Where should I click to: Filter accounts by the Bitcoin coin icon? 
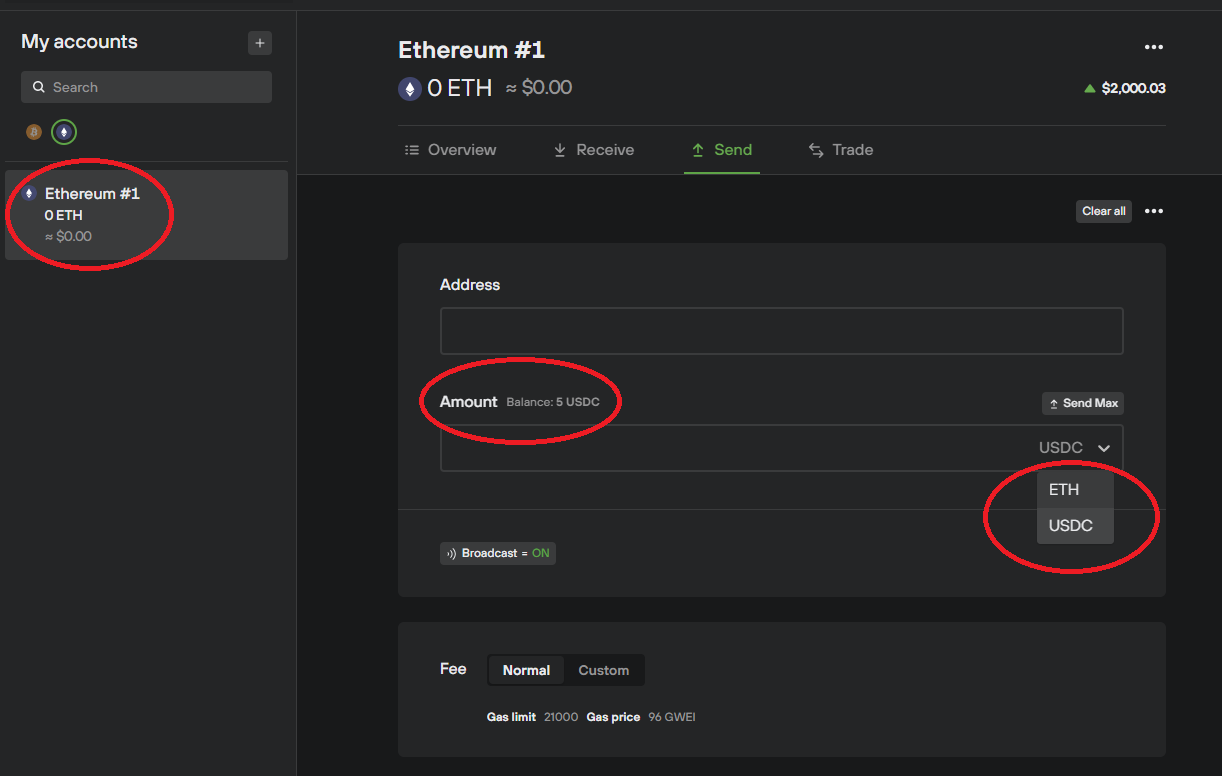click(34, 132)
